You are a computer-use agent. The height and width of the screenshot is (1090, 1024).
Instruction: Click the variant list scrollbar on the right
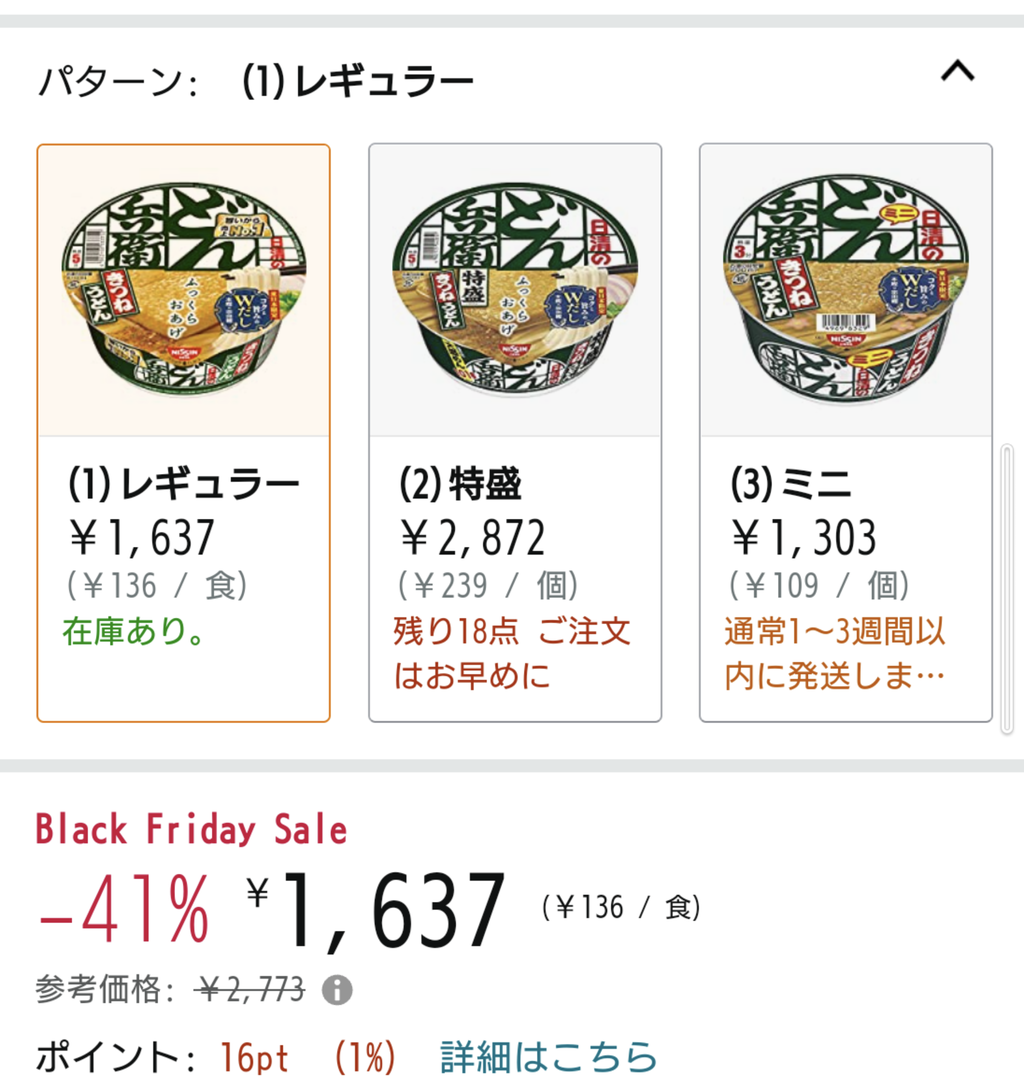tap(1007, 589)
